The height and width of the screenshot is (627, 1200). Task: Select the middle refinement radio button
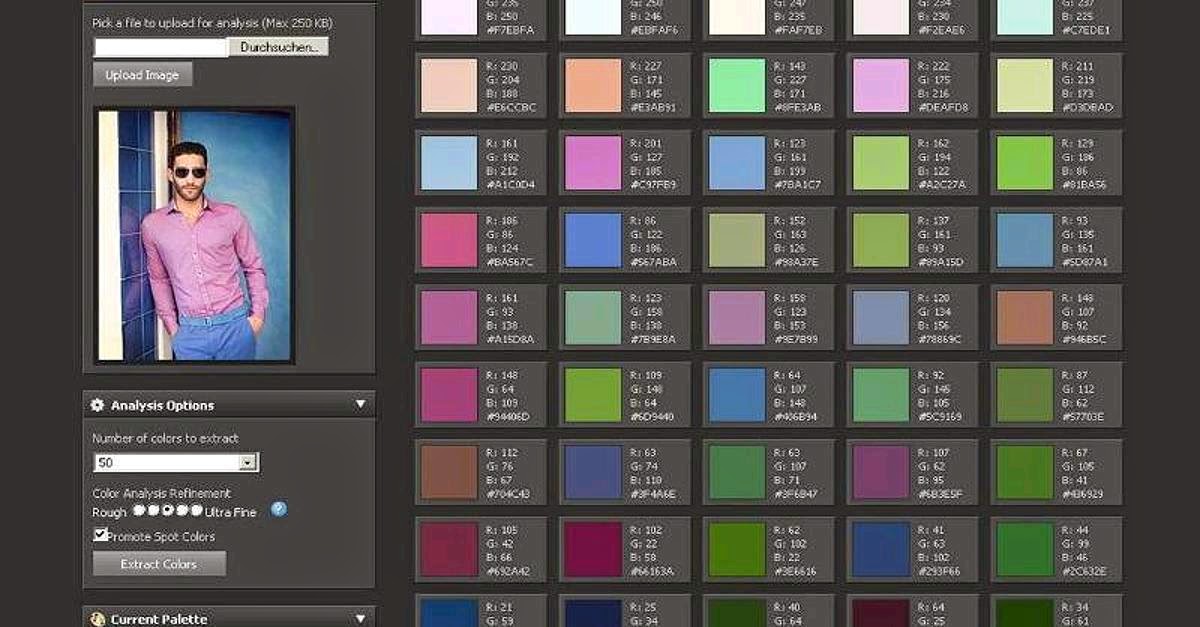167,510
